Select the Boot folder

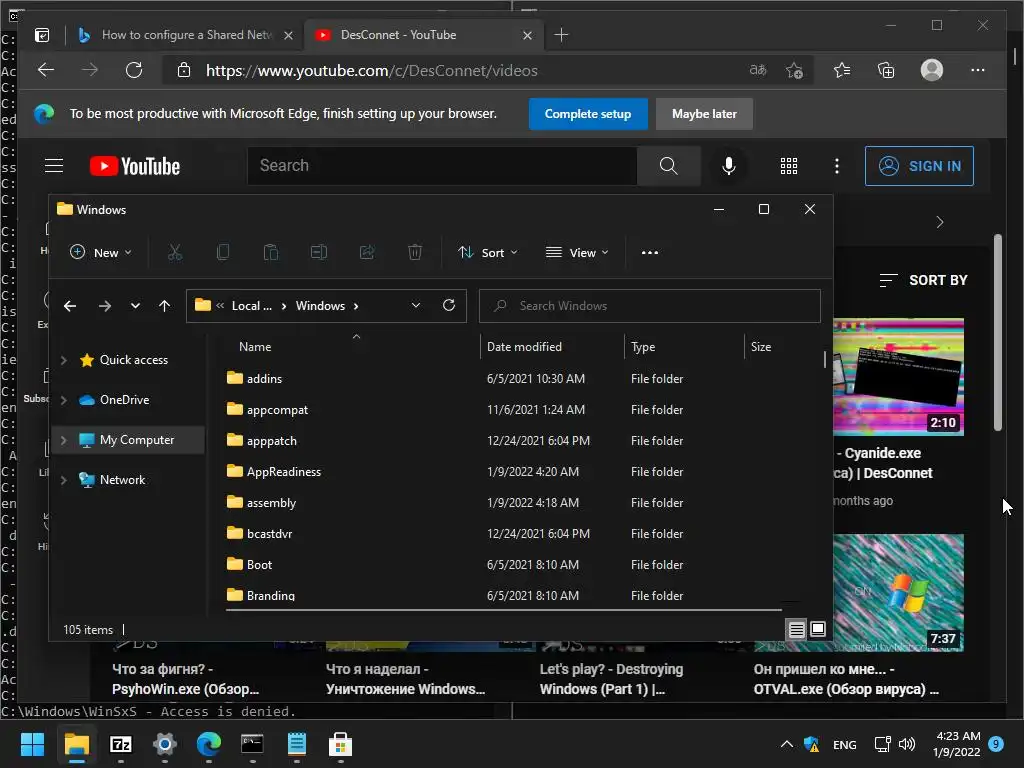(x=259, y=564)
